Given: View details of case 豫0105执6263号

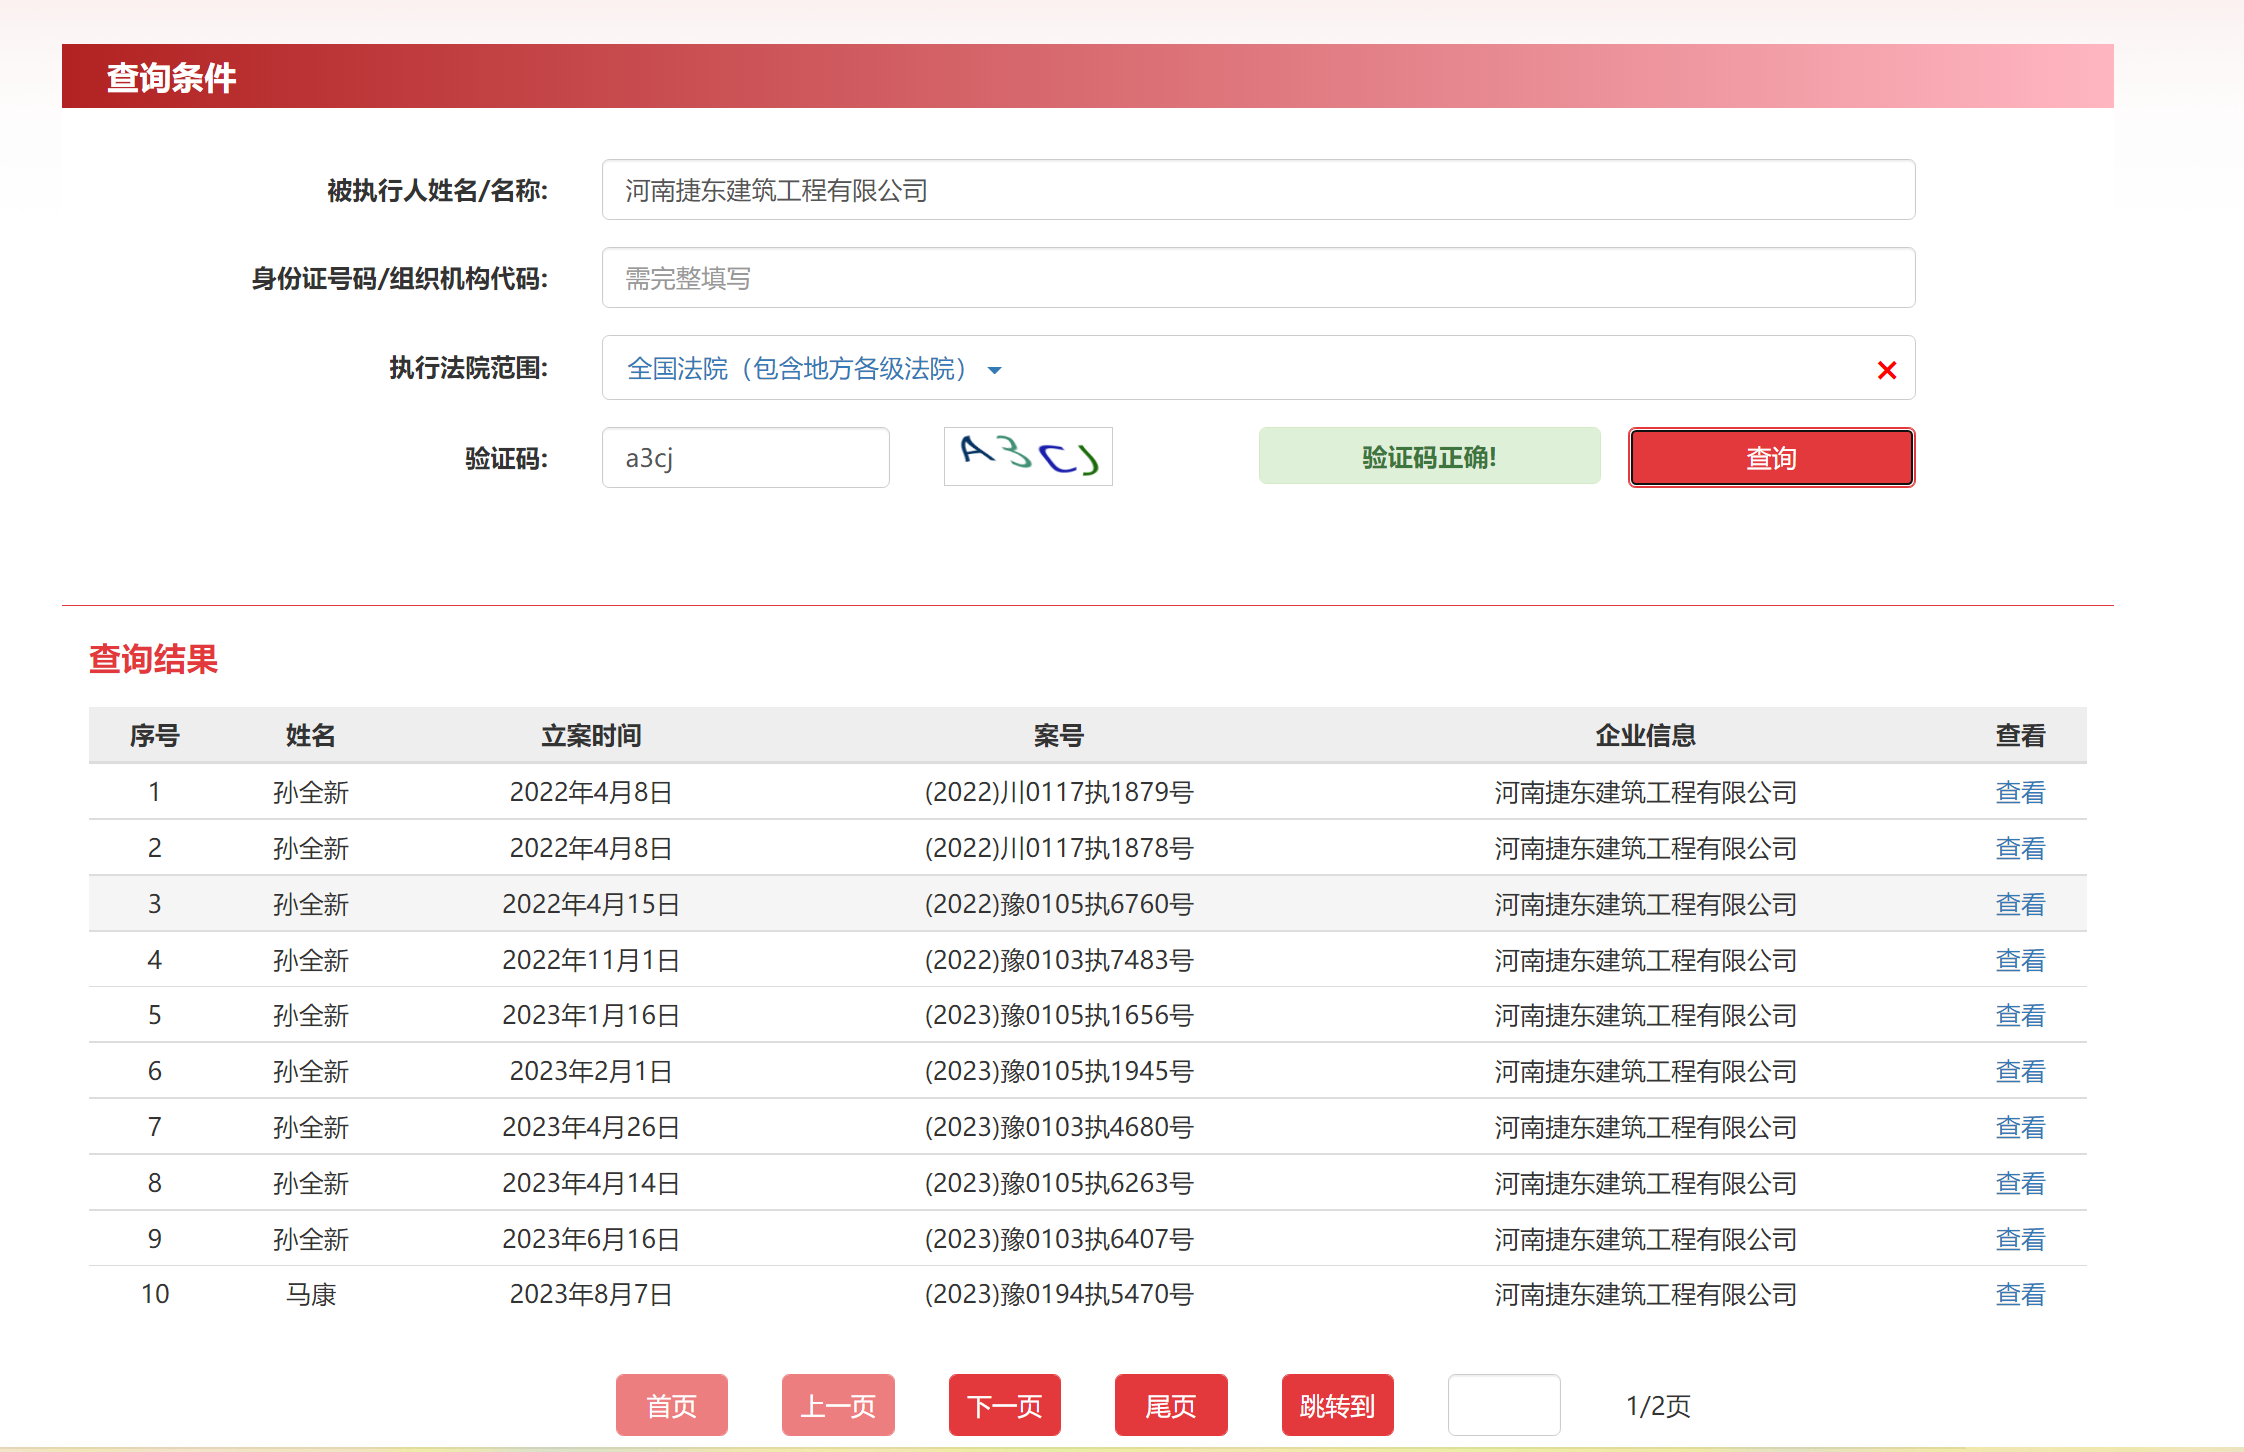Looking at the screenshot, I should click(x=2020, y=1184).
